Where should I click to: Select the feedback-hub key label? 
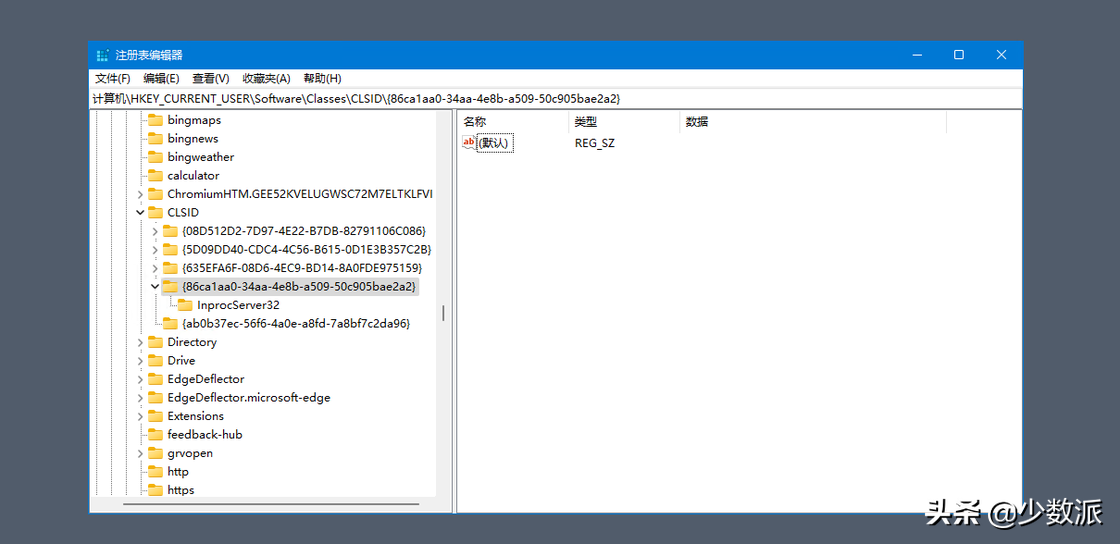click(204, 435)
